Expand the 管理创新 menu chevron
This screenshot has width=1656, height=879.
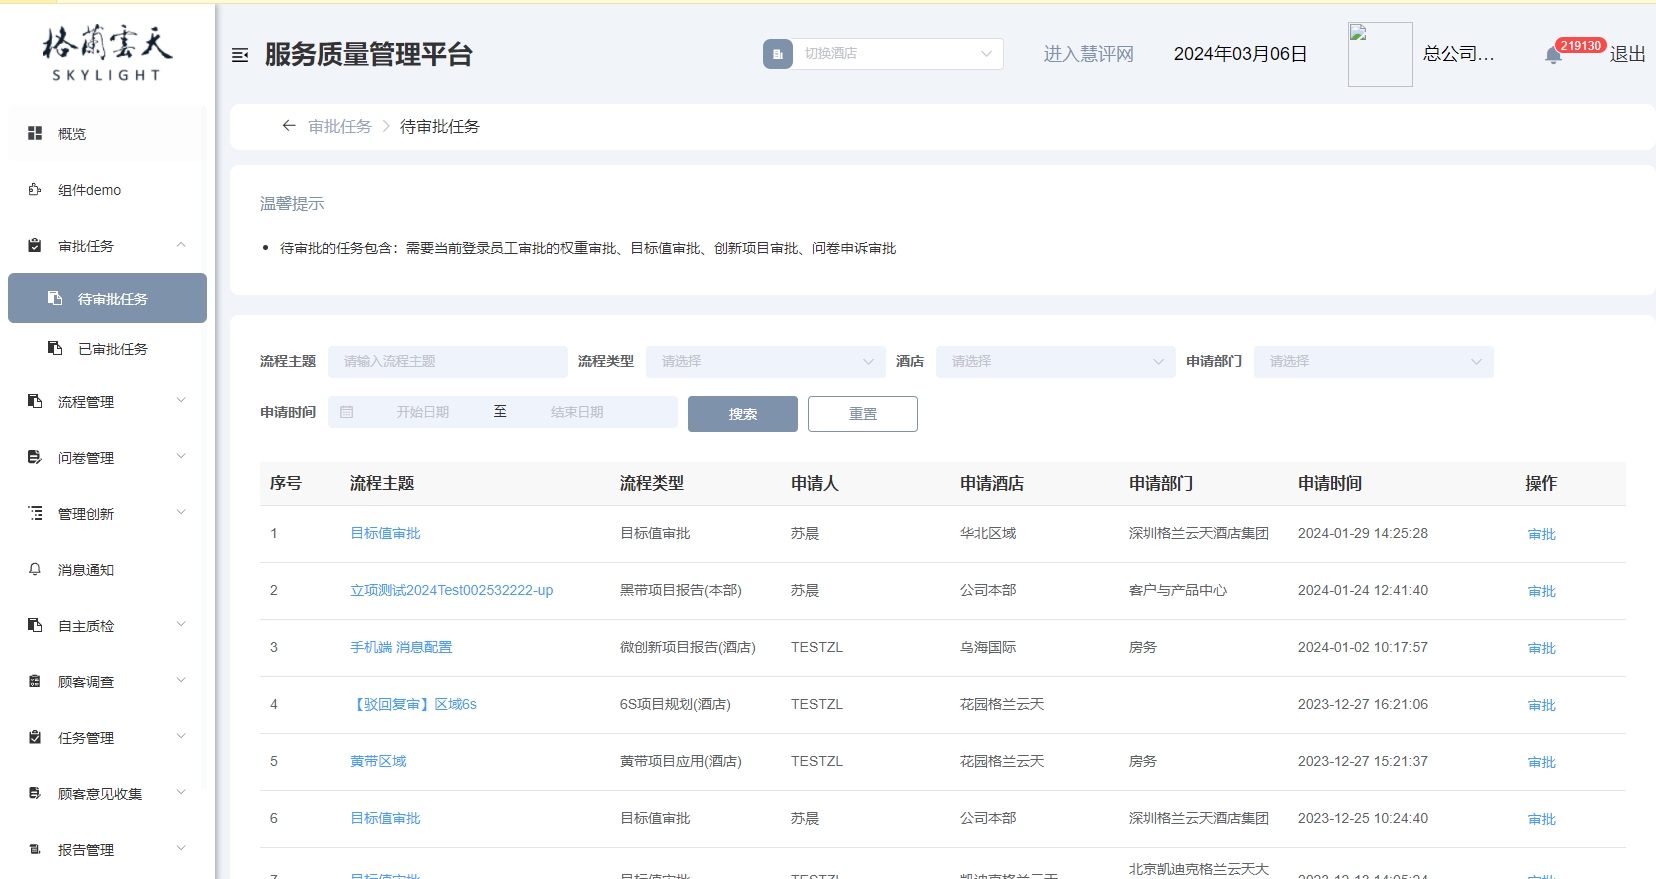point(181,512)
